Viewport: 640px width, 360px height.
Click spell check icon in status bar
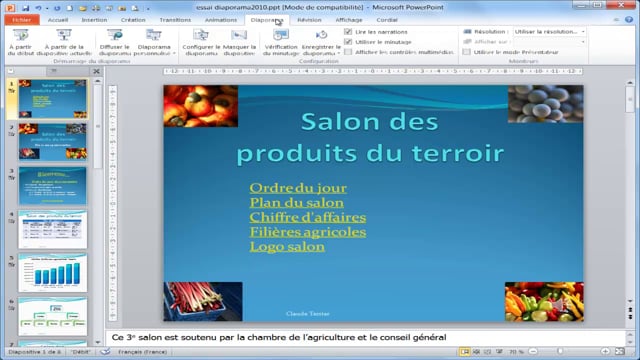[105, 351]
